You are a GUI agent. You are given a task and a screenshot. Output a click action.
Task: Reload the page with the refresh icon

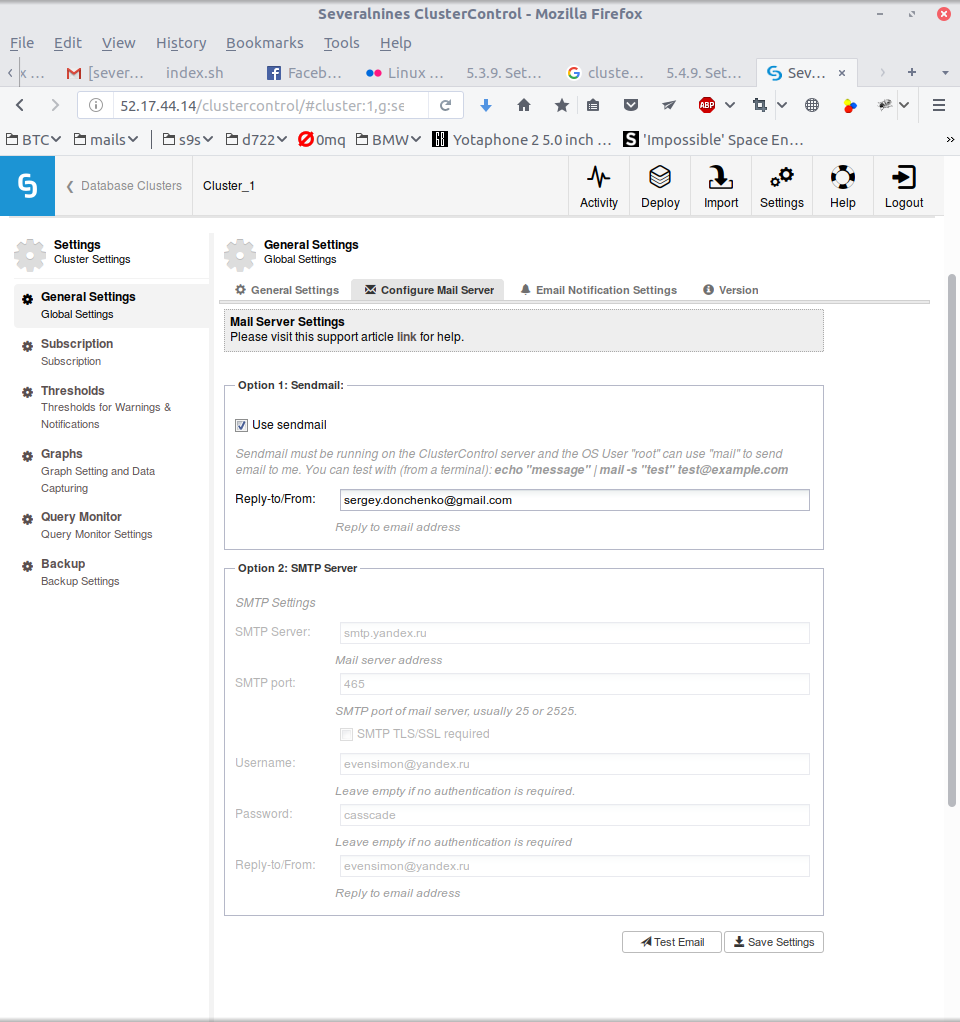[x=446, y=106]
